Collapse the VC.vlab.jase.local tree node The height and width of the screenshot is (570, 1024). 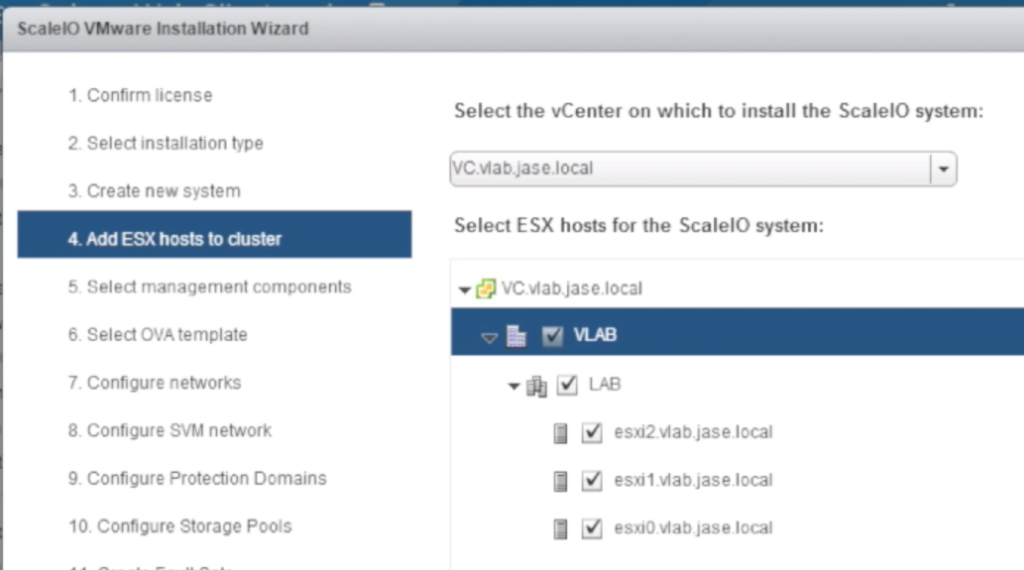click(464, 290)
